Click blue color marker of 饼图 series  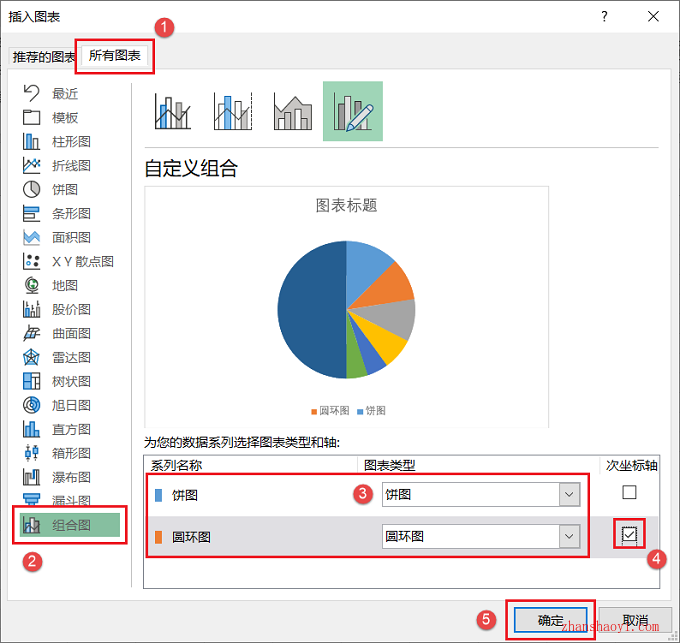[x=158, y=495]
